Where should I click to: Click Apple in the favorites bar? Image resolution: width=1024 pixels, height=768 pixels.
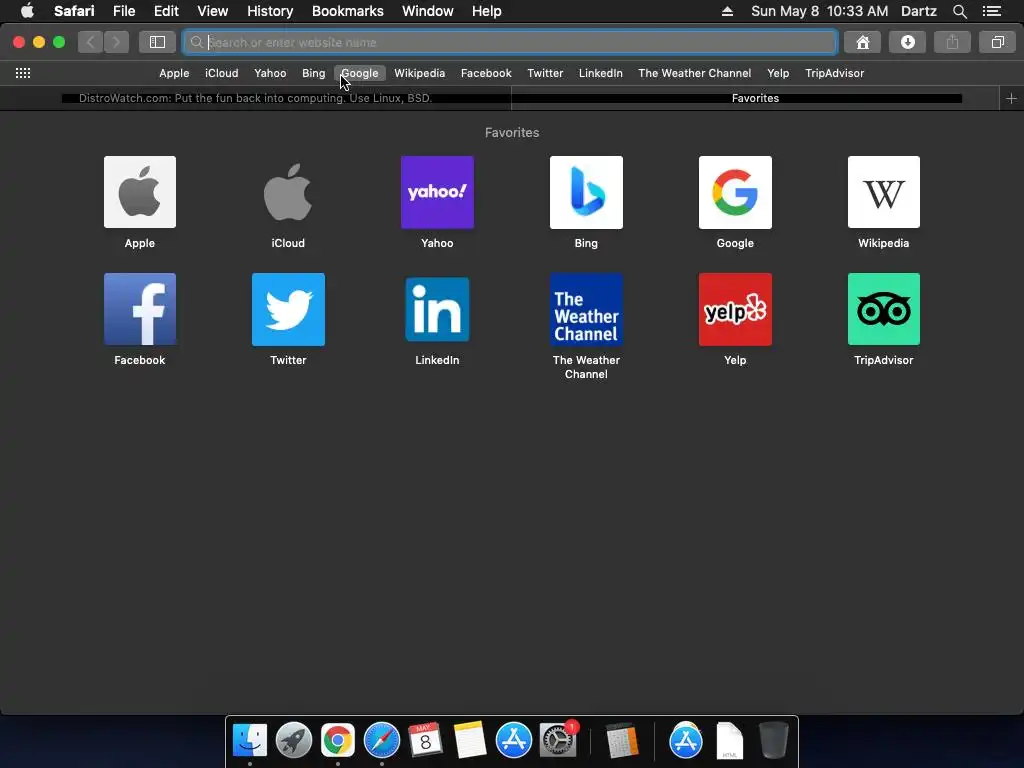pyautogui.click(x=174, y=73)
